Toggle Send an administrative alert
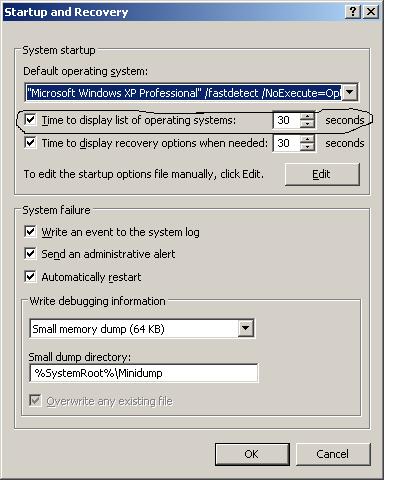Screen dimensions: 400x480 (30, 254)
